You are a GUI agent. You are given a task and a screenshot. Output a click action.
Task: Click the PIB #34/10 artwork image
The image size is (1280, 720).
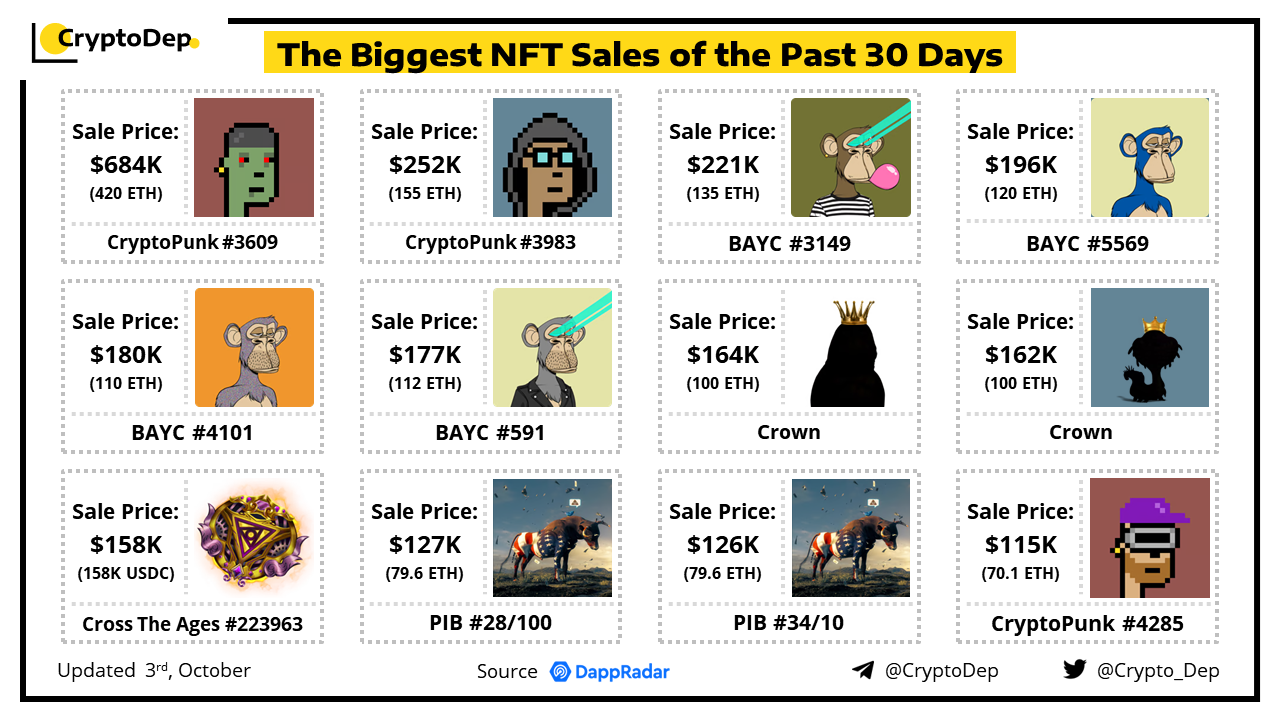(x=850, y=538)
